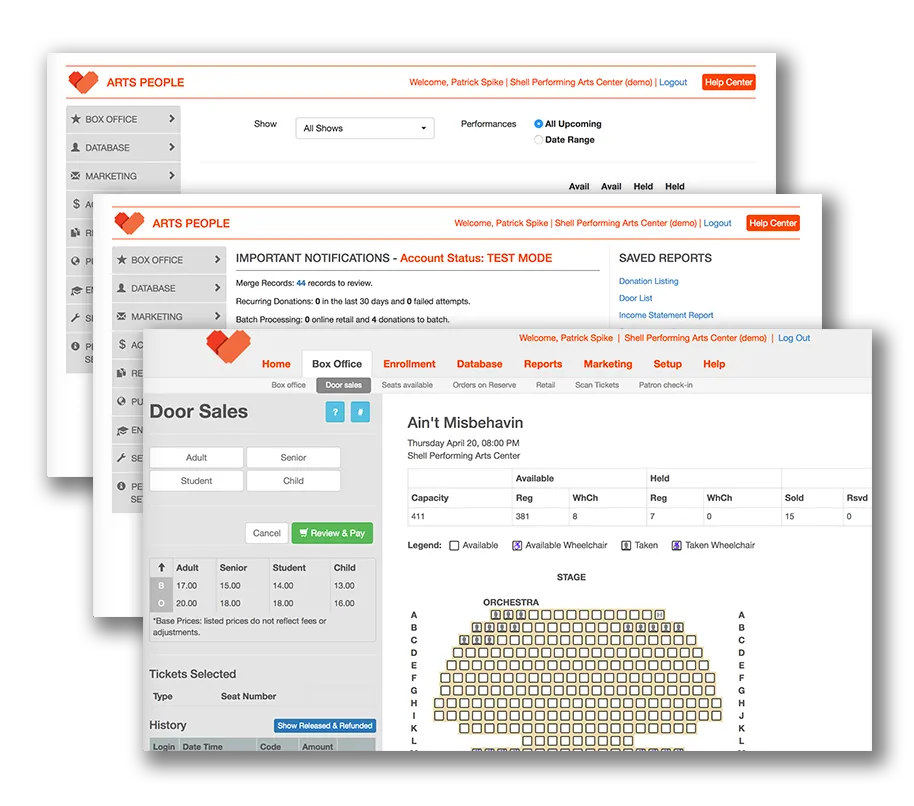Click the reports document icon in middle window sidebar
The width and height of the screenshot is (914, 806).
[x=121, y=372]
